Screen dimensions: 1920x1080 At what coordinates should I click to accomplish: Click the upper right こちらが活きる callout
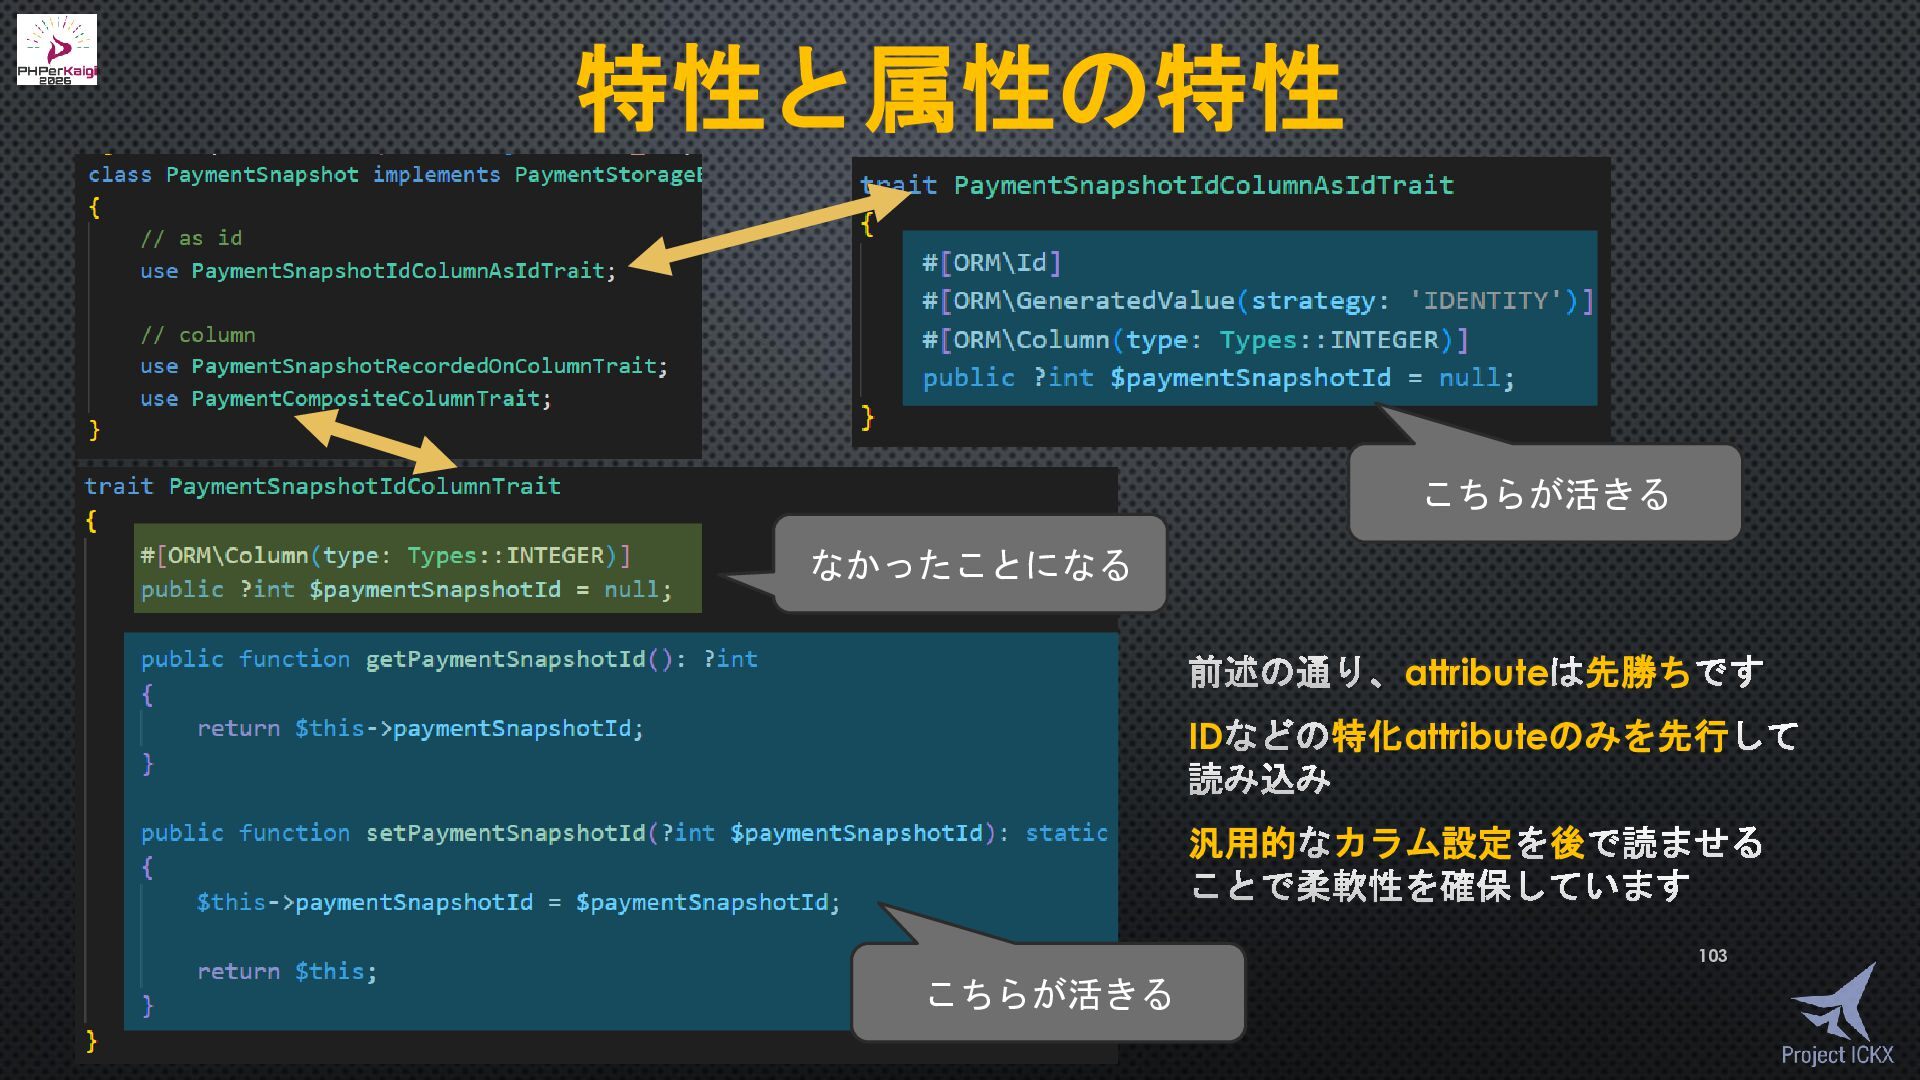point(1545,494)
